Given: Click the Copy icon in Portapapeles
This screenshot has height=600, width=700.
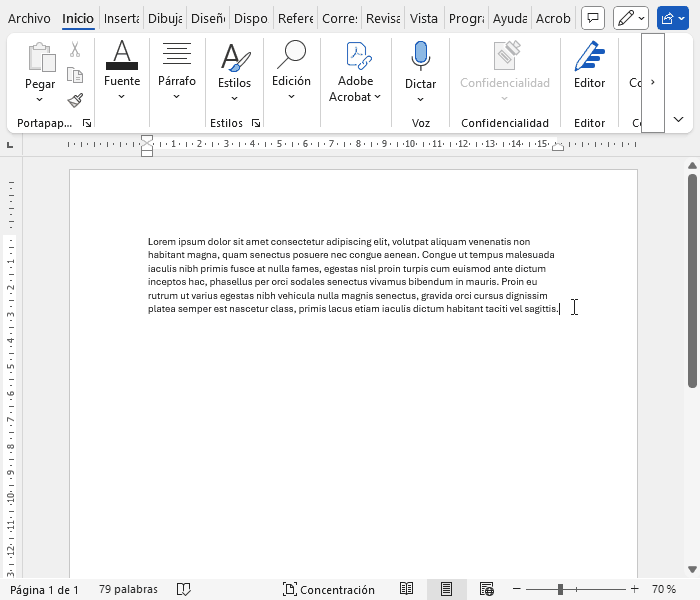Looking at the screenshot, I should point(75,75).
